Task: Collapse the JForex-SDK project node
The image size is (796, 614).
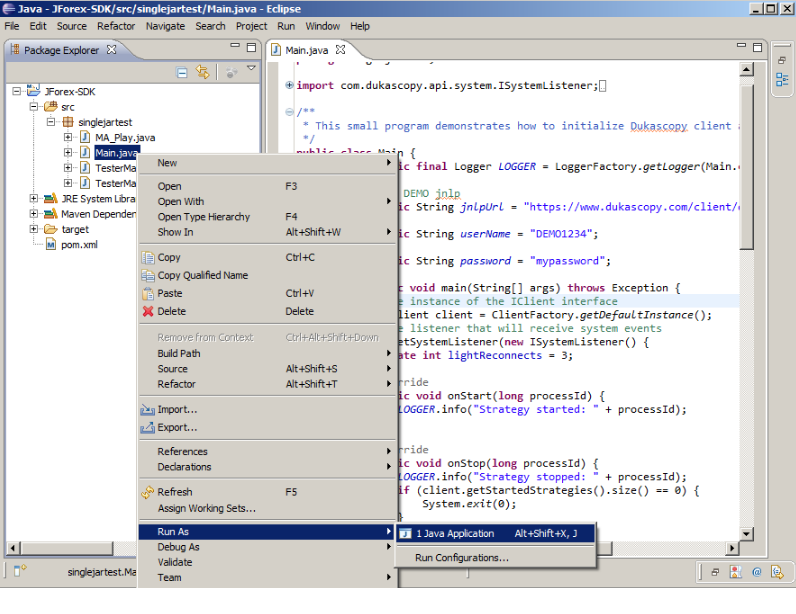Action: coord(17,91)
